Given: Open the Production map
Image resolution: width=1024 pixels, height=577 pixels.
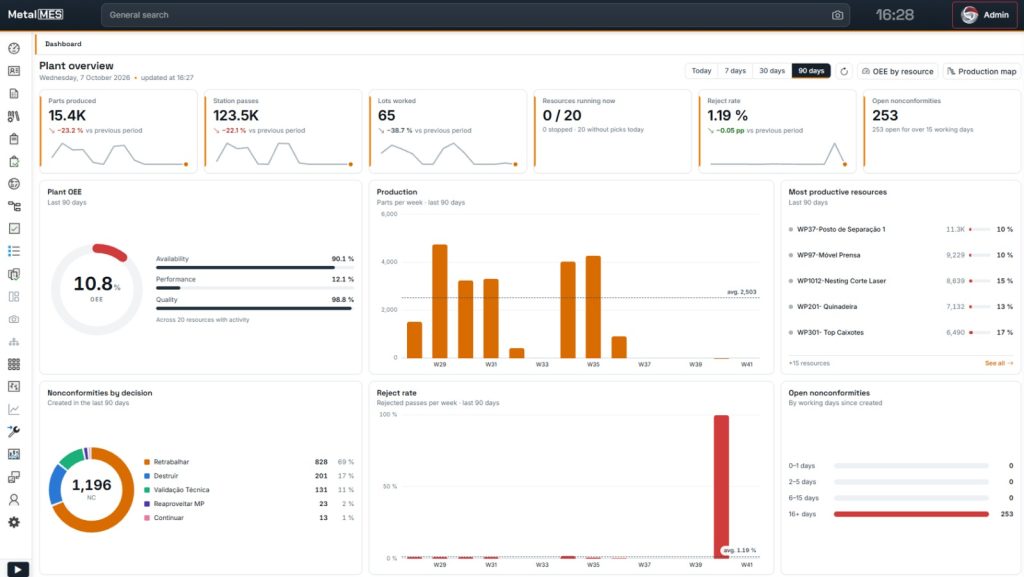Looking at the screenshot, I should coord(982,71).
